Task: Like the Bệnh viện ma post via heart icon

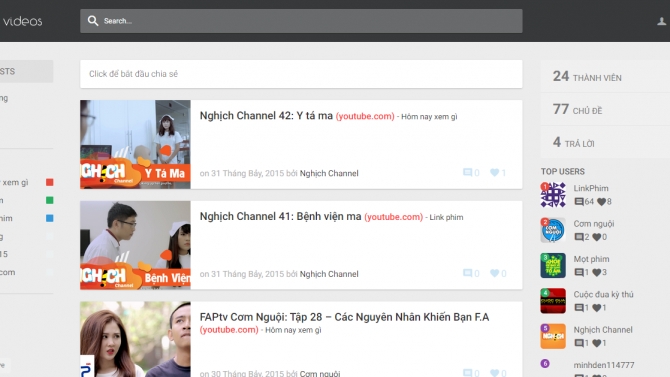Action: (494, 273)
